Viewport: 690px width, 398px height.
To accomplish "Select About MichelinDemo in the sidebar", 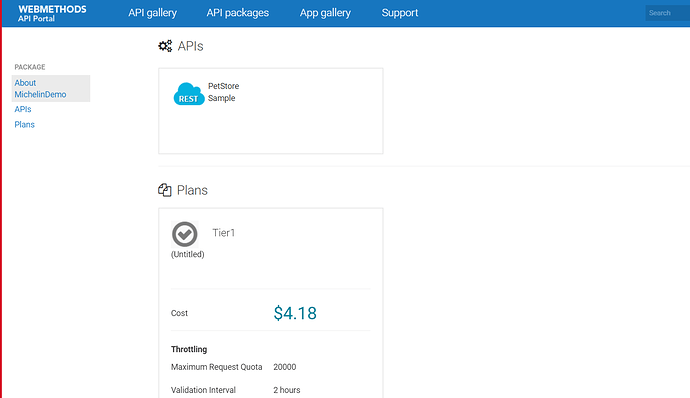I will (51, 88).
